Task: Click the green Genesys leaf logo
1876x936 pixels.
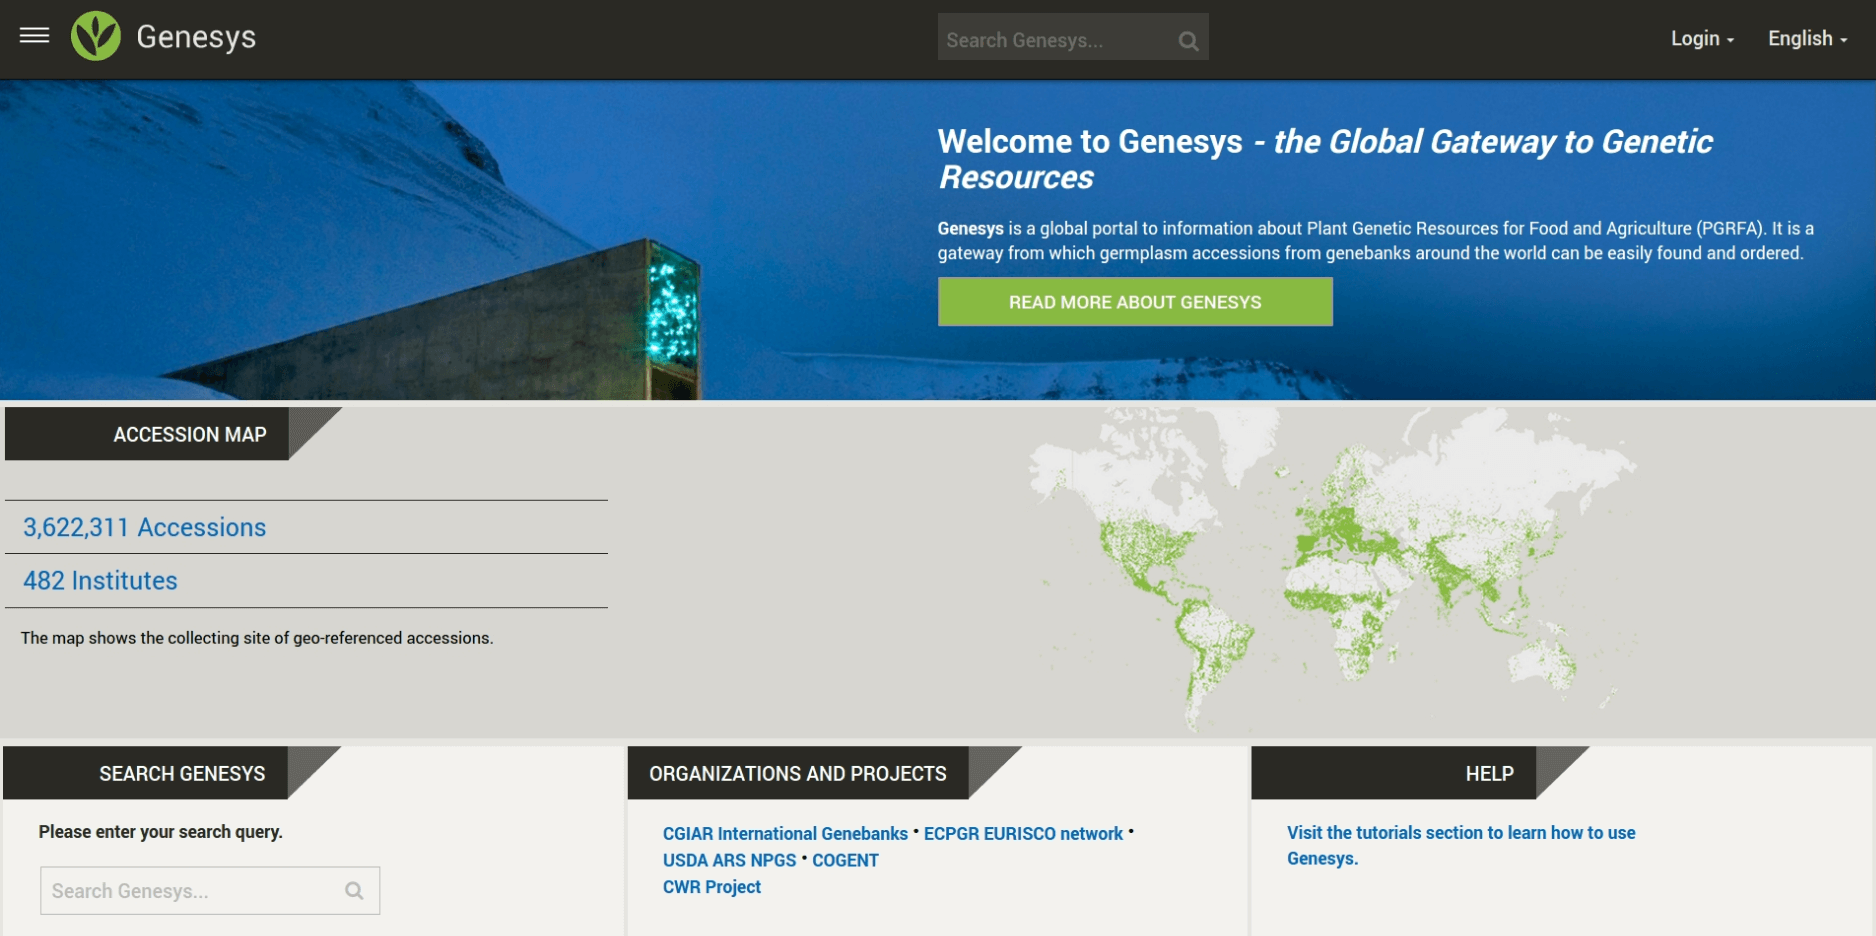Action: (x=96, y=36)
